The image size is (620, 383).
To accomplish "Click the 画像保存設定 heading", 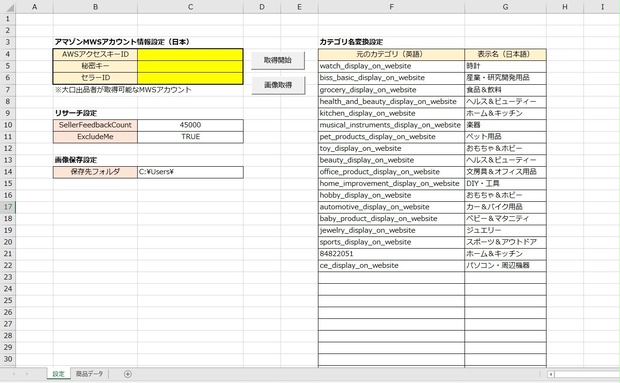I will pos(76,160).
